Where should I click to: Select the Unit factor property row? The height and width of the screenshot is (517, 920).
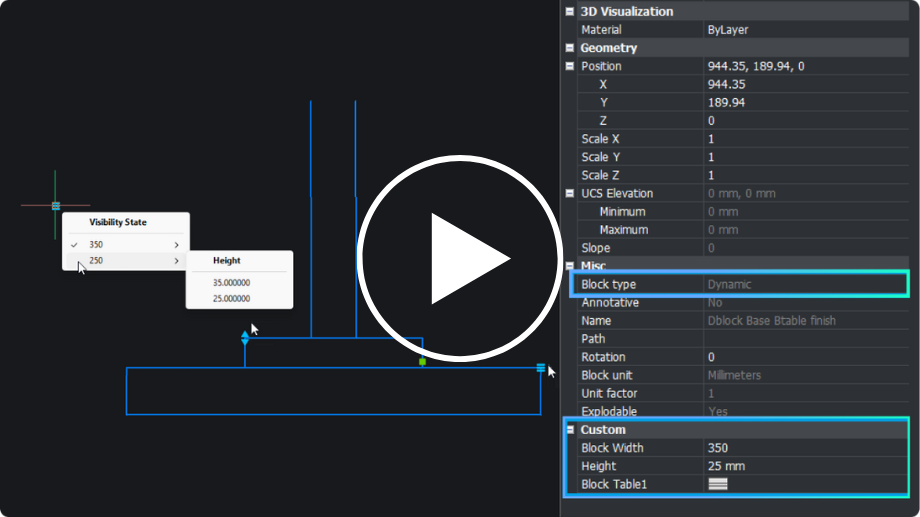pyautogui.click(x=743, y=393)
